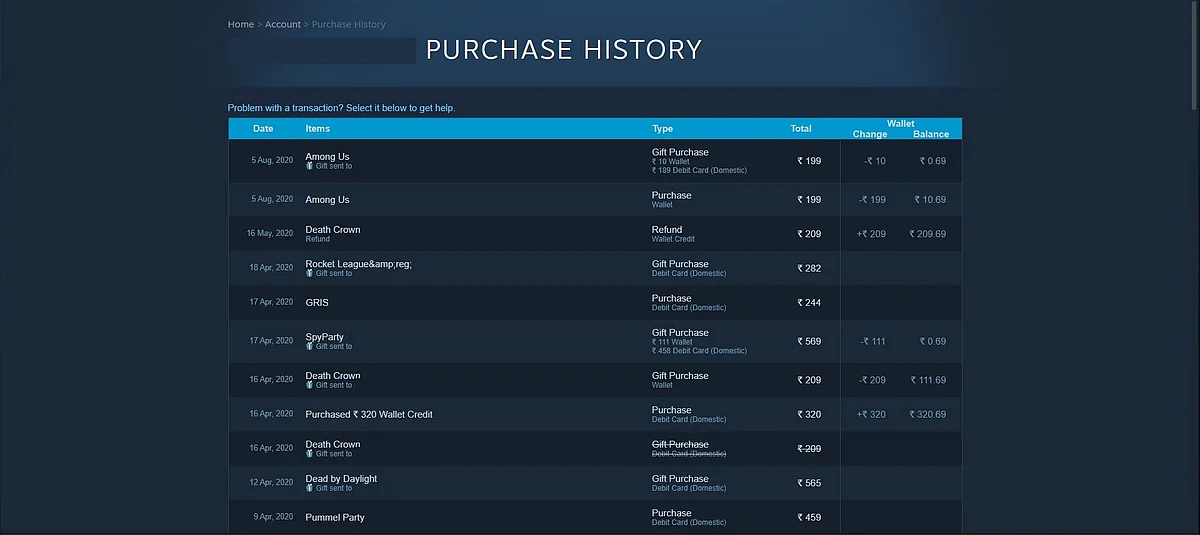Click gift icon under SpyParty row

click(x=310, y=346)
